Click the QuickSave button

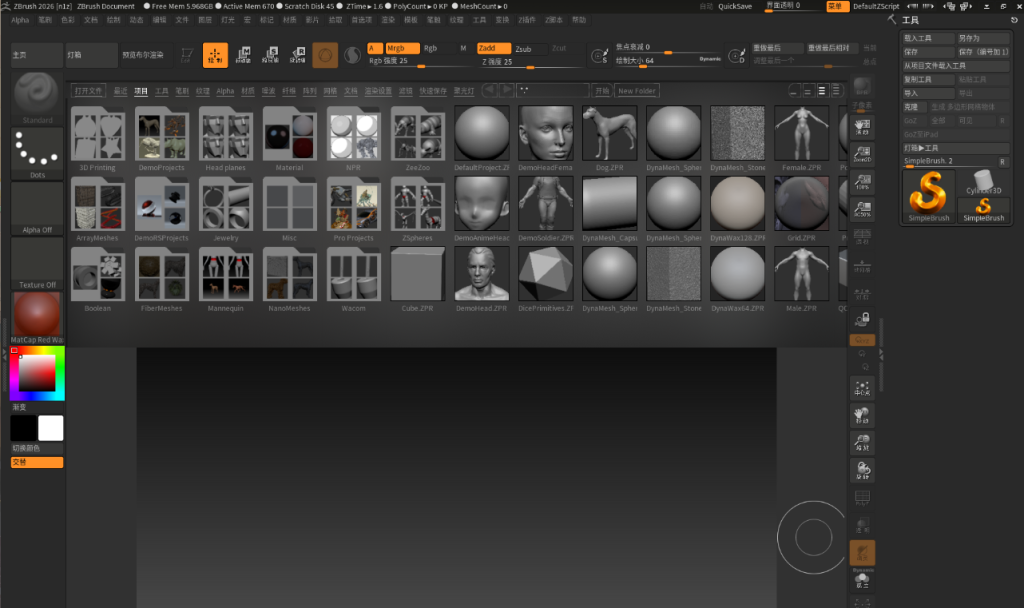[735, 6]
